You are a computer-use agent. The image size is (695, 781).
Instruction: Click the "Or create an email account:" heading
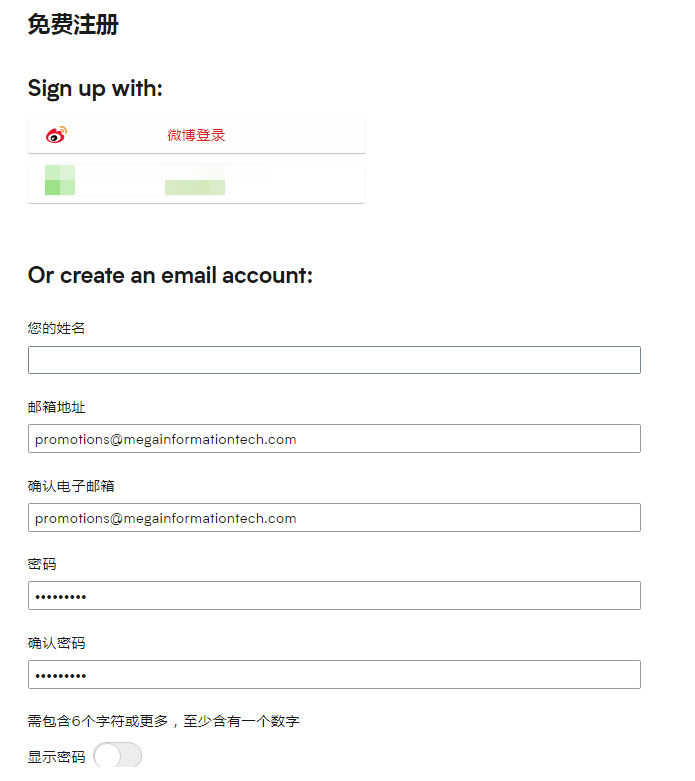coord(170,275)
